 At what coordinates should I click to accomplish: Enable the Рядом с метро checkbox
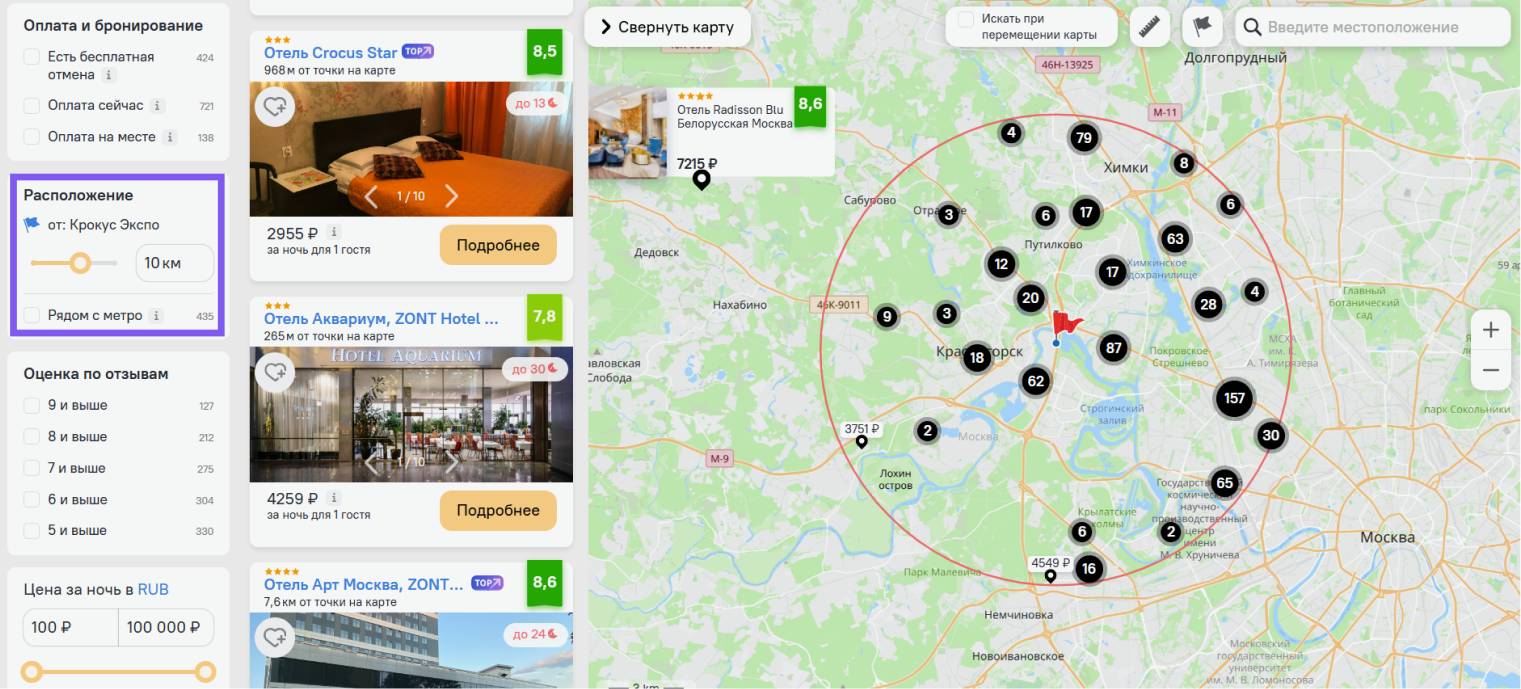click(x=32, y=316)
